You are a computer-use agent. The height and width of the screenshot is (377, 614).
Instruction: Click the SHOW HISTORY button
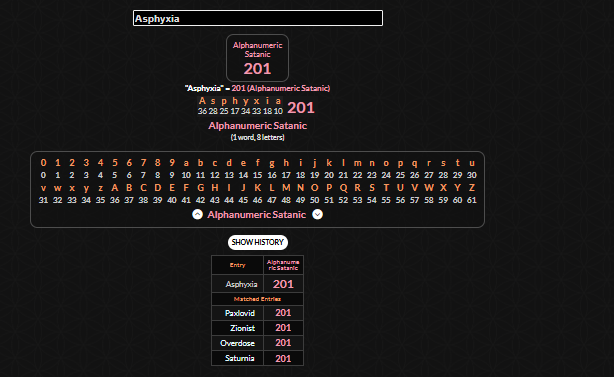(258, 242)
